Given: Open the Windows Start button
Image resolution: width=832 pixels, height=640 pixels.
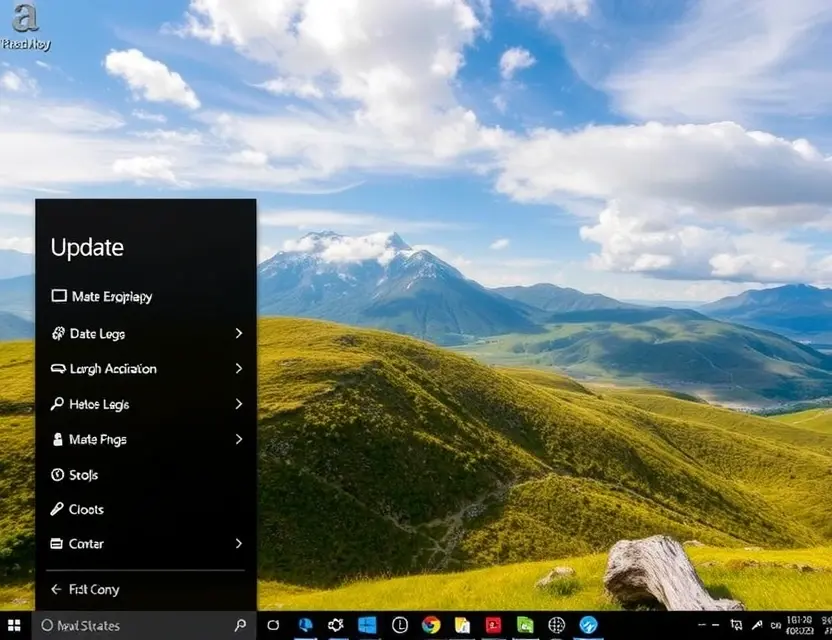Looking at the screenshot, I should [14, 626].
